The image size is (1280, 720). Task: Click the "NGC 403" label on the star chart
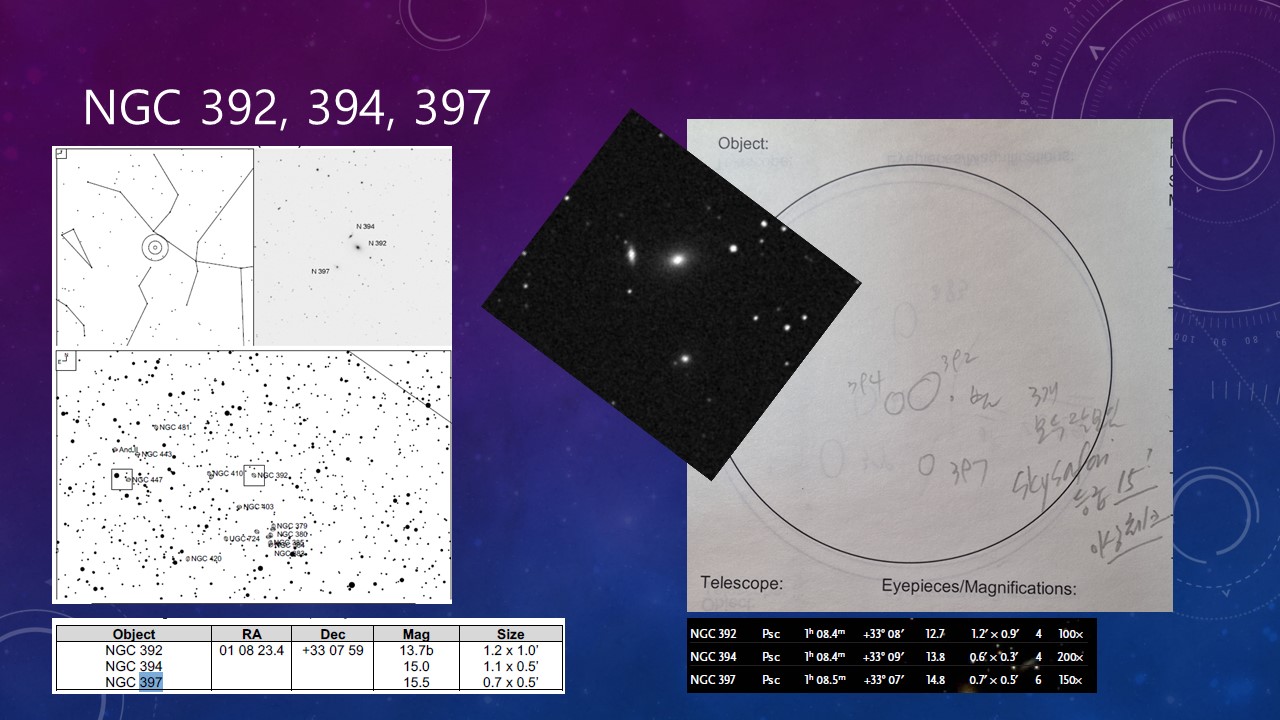click(259, 507)
